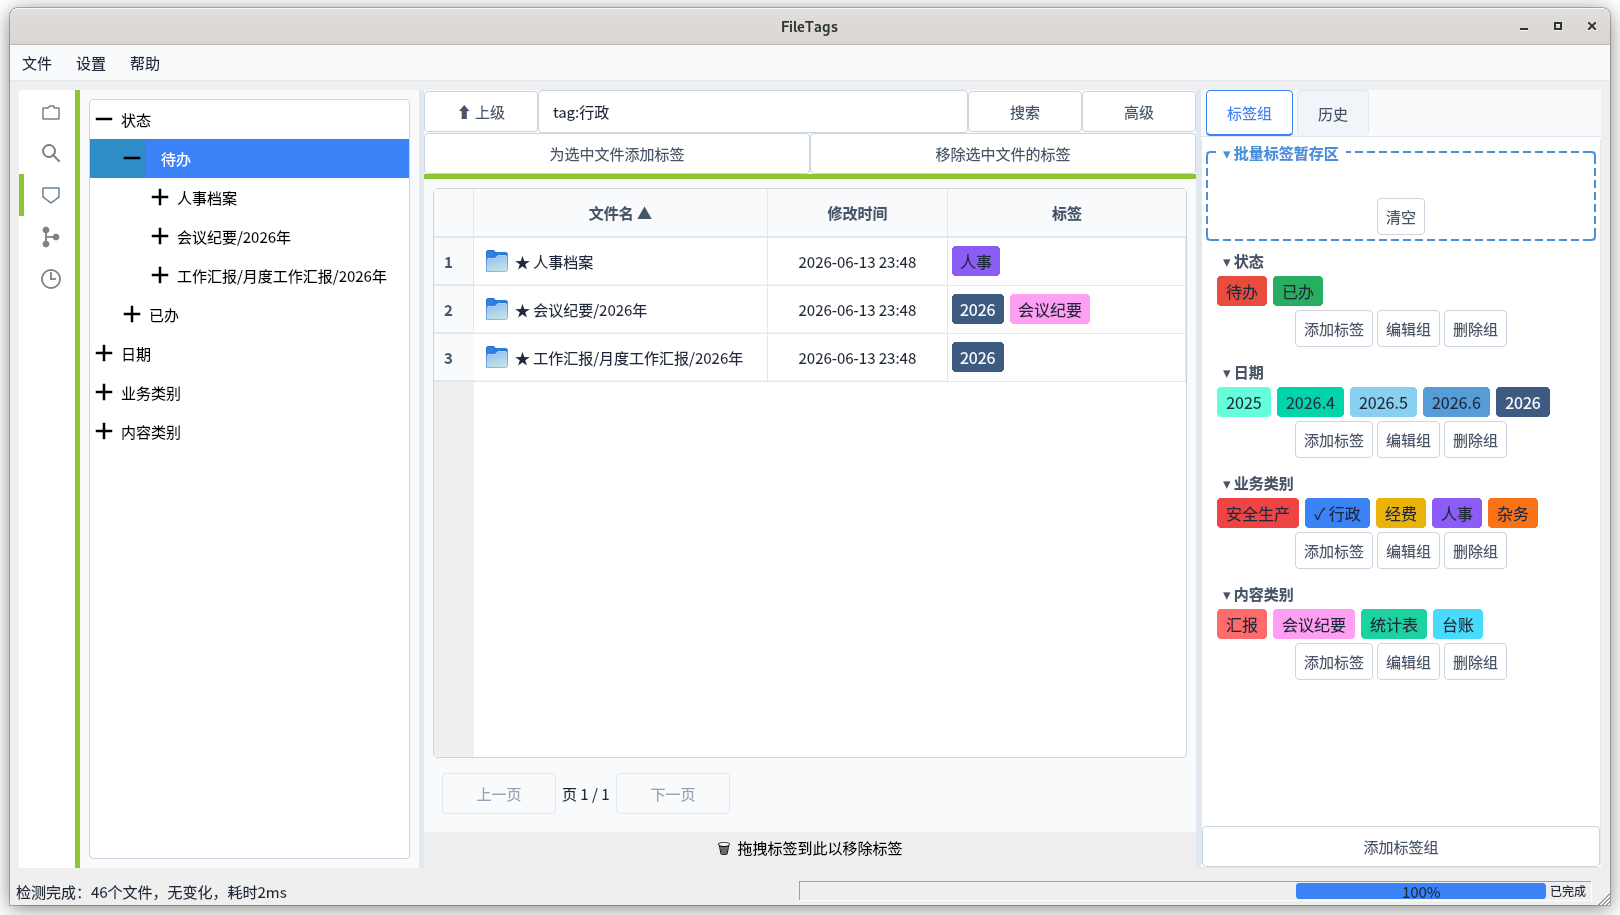The height and width of the screenshot is (915, 1620).
Task: Toggle the checked 行政 tag
Action: pos(1337,514)
